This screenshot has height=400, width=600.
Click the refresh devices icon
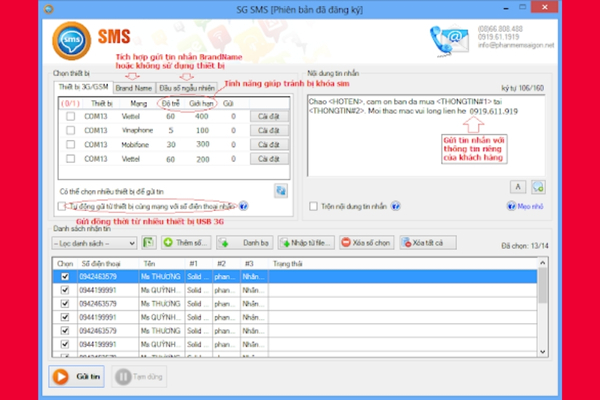tap(281, 190)
